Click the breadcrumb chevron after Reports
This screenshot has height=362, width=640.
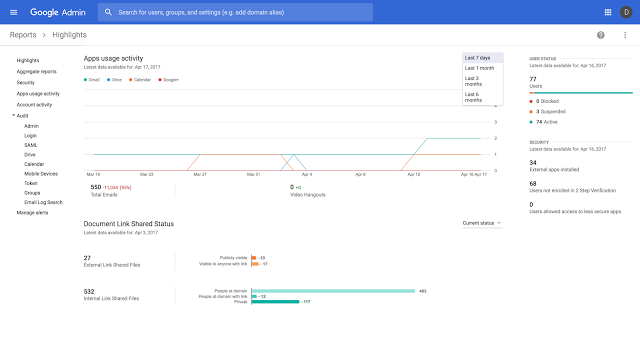click(x=44, y=35)
